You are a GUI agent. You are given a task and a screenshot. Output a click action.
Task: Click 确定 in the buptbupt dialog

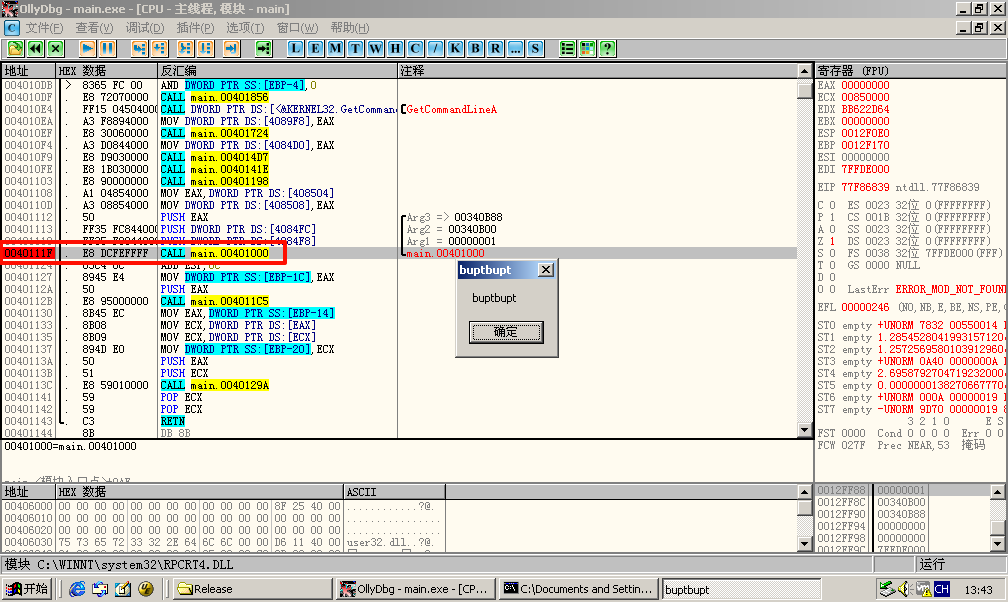pos(505,332)
